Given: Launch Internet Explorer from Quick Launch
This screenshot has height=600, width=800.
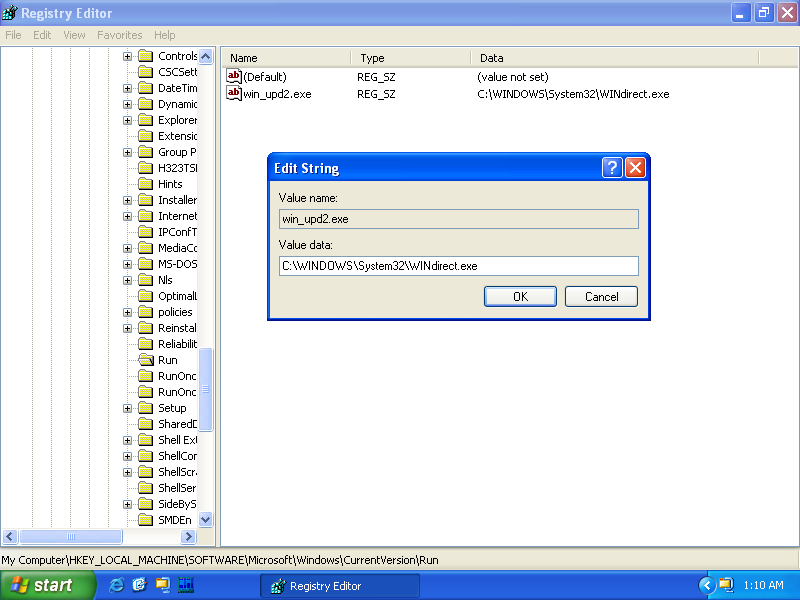Looking at the screenshot, I should tap(116, 585).
